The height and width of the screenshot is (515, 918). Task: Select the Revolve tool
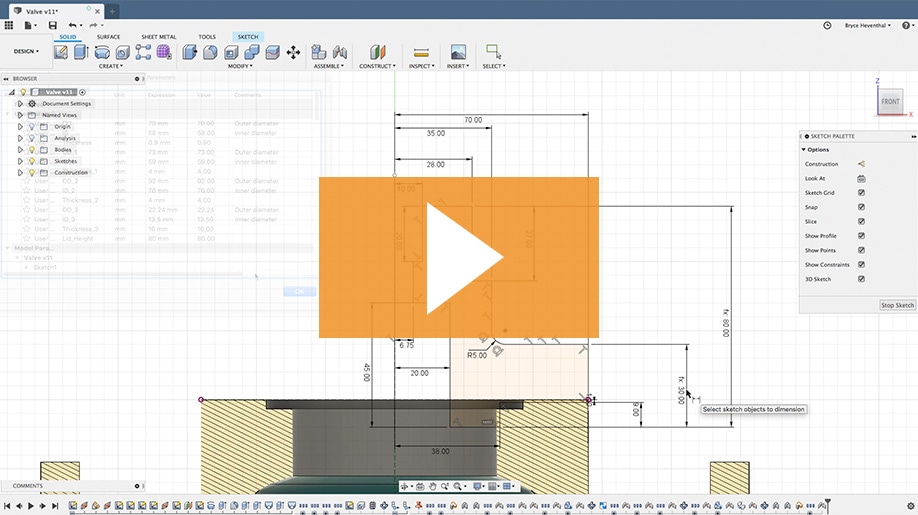(102, 53)
